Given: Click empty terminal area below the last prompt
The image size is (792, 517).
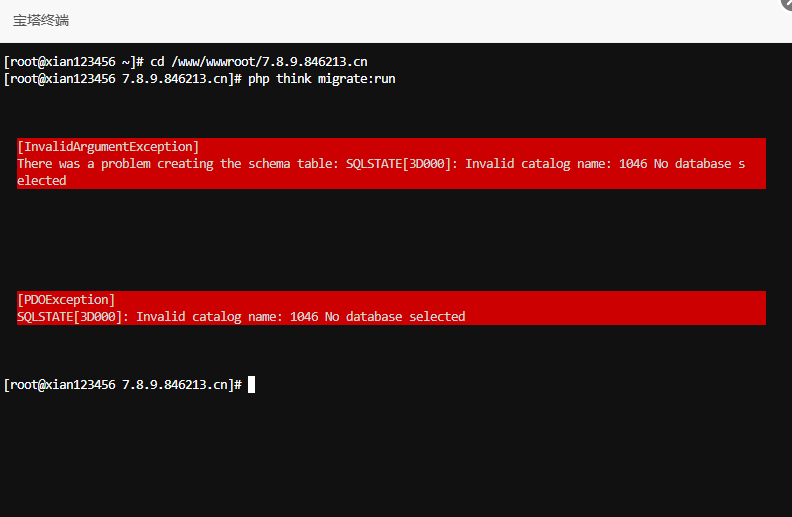Looking at the screenshot, I should (390, 455).
